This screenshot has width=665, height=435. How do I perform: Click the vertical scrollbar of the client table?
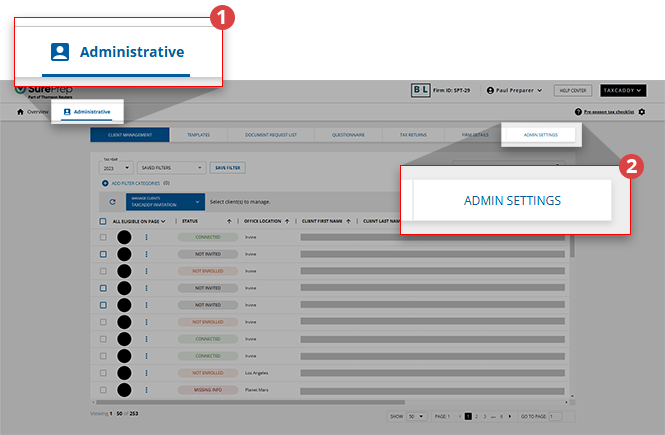point(572,243)
